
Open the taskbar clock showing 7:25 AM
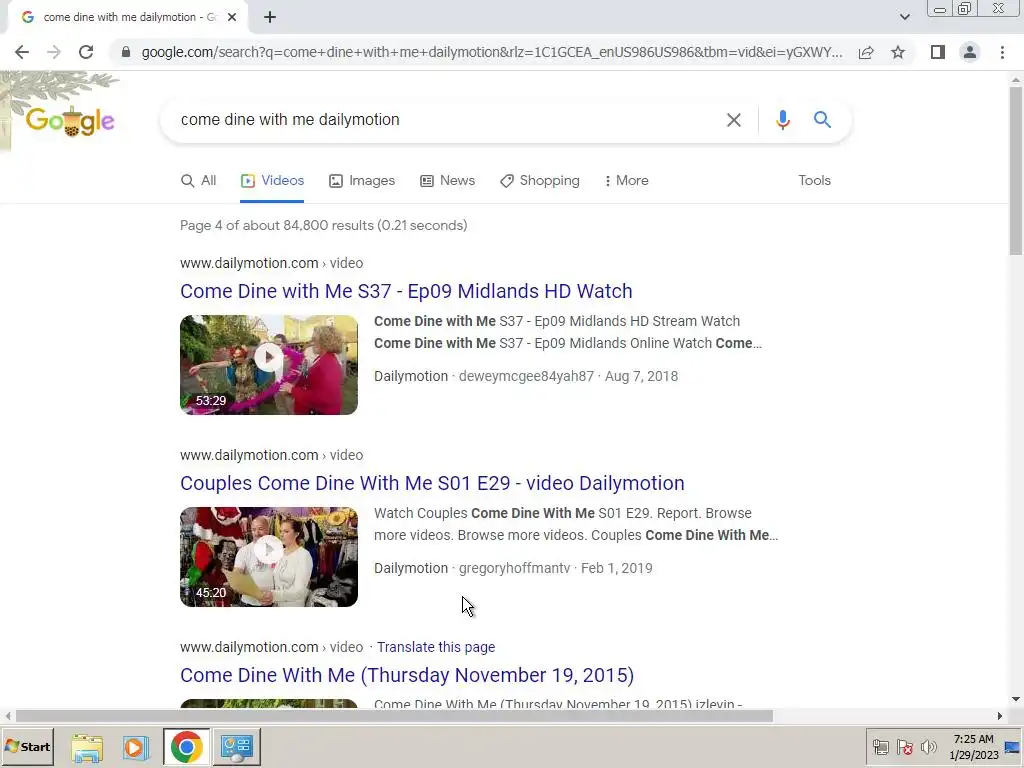click(x=974, y=747)
